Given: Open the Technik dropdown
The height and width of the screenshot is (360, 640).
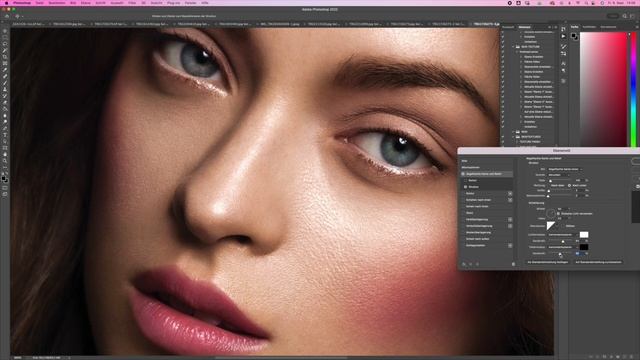Looking at the screenshot, I should point(559,175).
